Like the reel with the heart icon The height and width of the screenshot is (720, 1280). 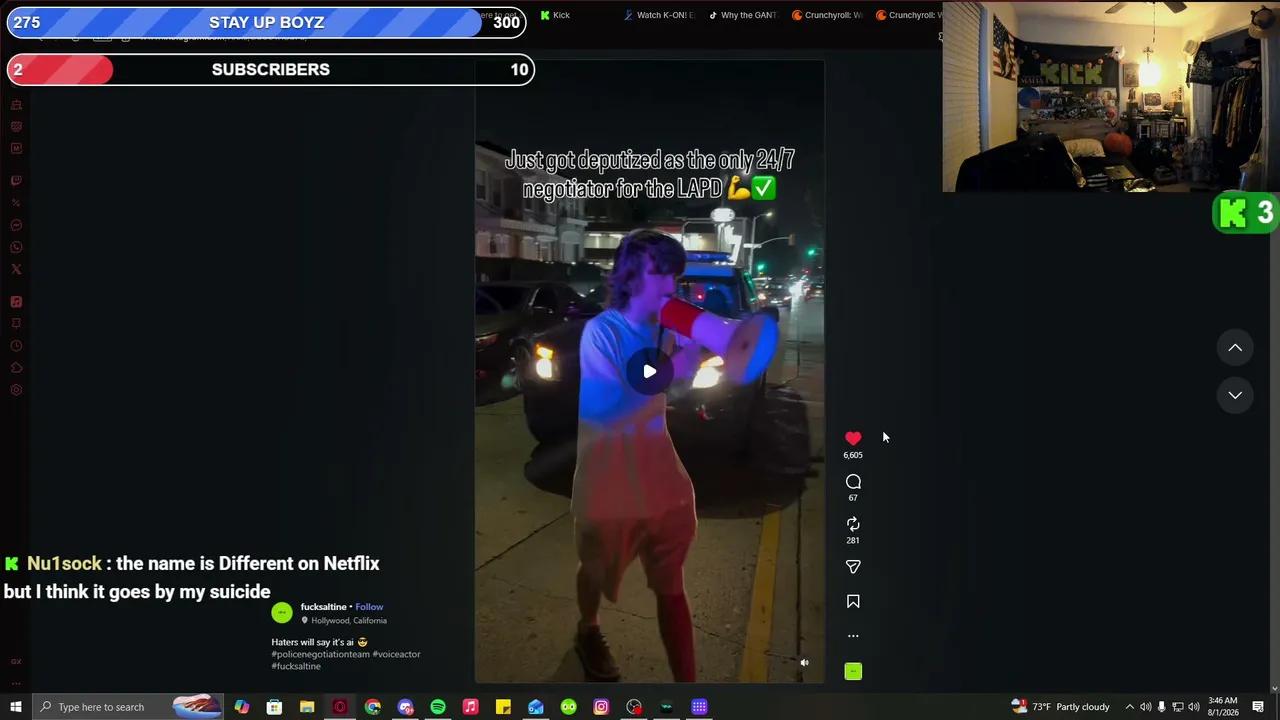coord(853,438)
